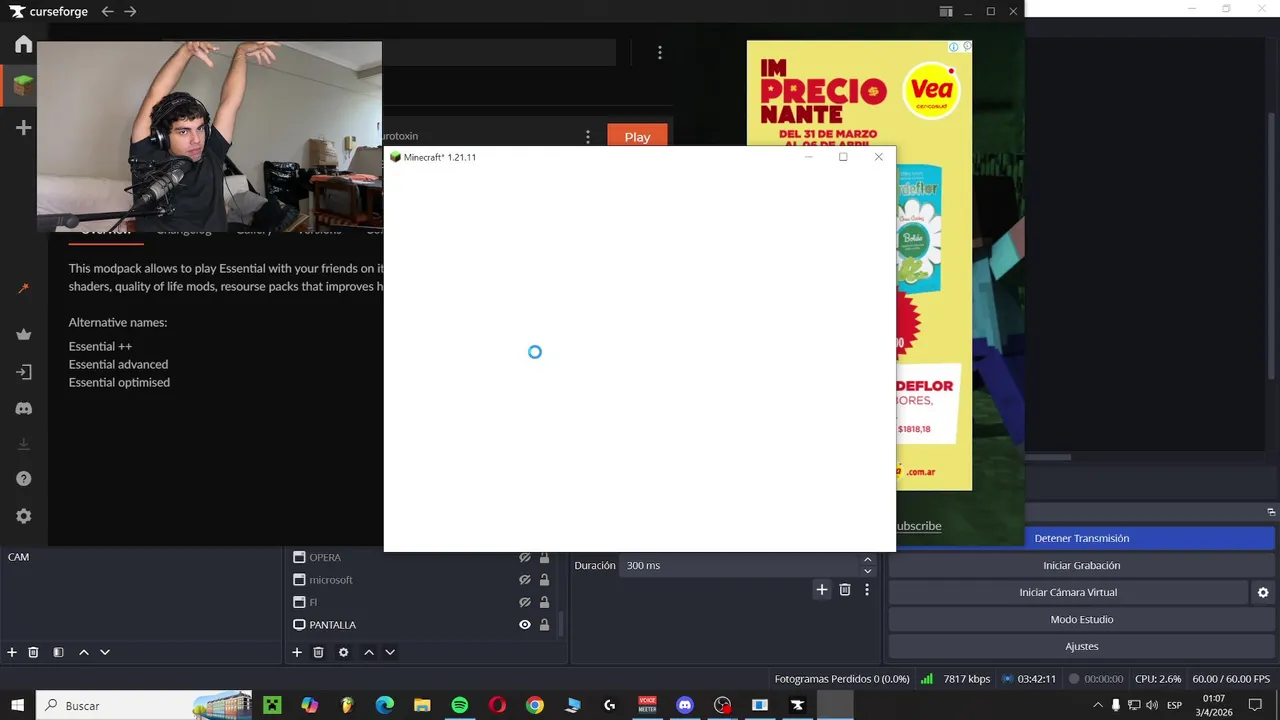This screenshot has height=720, width=1280.
Task: Remove the transition with the trash icon
Action: click(845, 590)
